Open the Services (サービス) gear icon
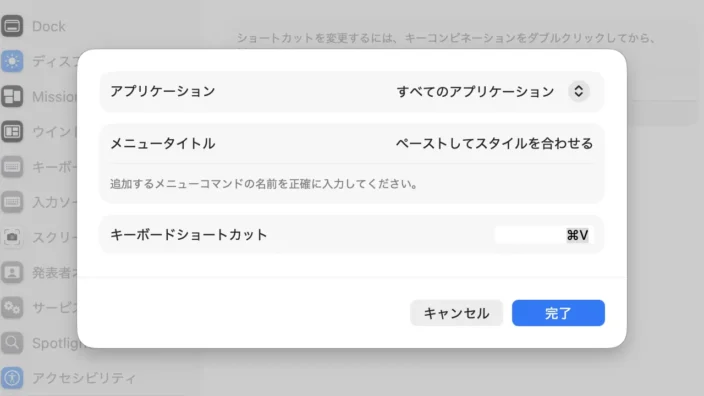 pyautogui.click(x=12, y=308)
